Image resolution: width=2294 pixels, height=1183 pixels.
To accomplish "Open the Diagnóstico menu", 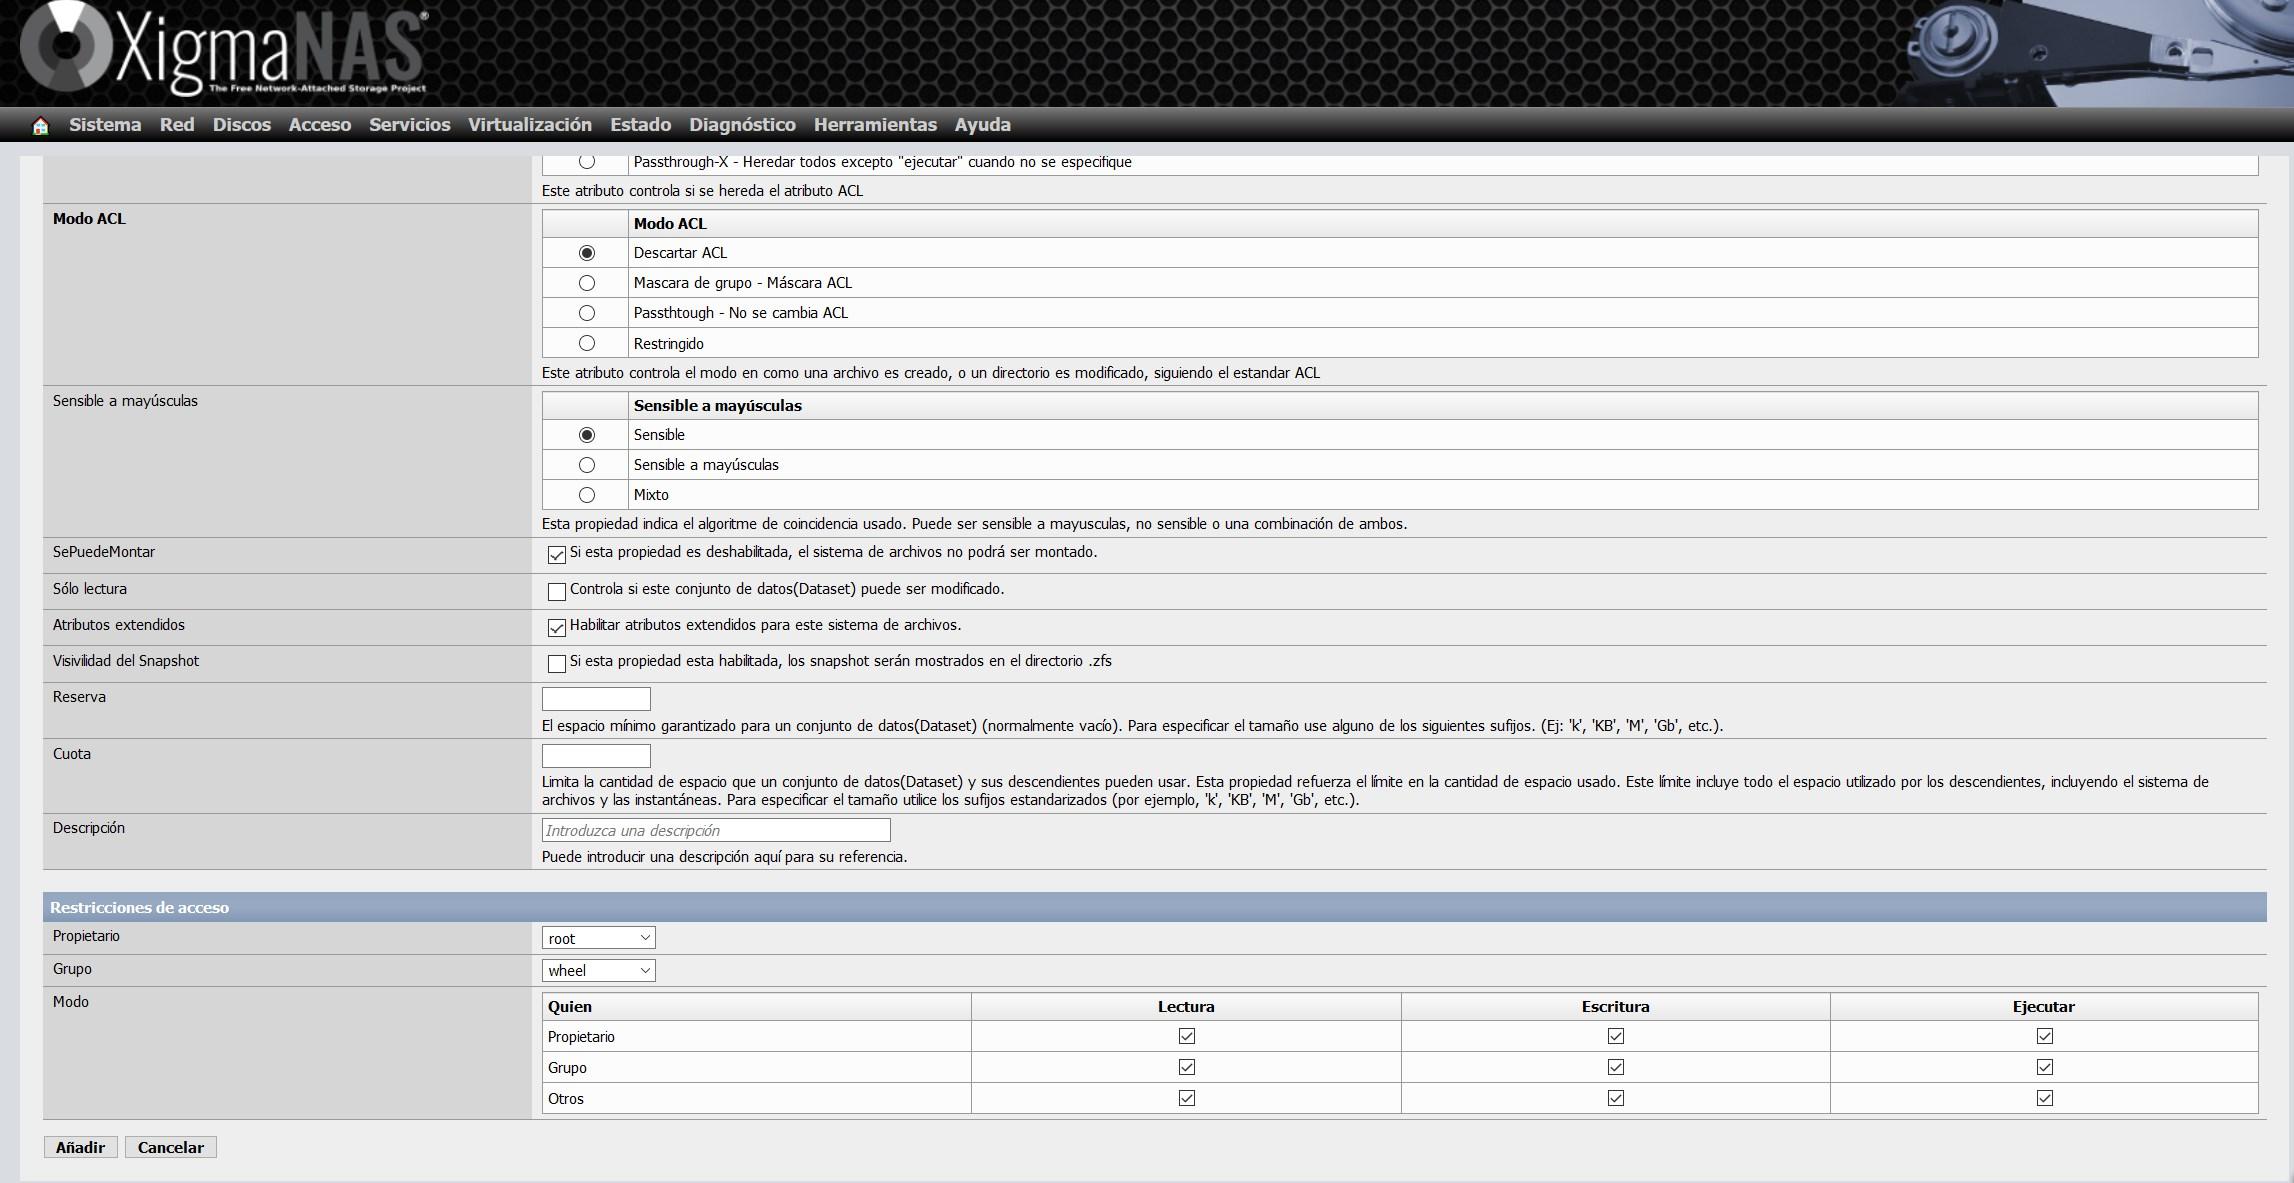I will click(x=742, y=125).
